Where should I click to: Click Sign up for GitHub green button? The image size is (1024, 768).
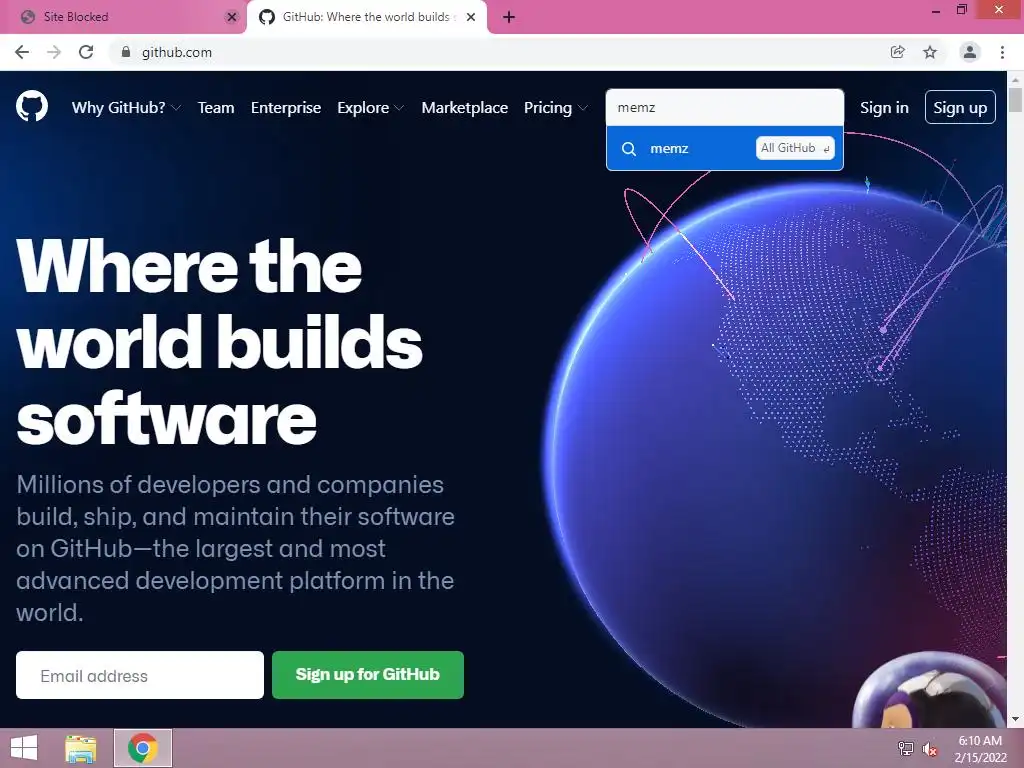(x=368, y=675)
